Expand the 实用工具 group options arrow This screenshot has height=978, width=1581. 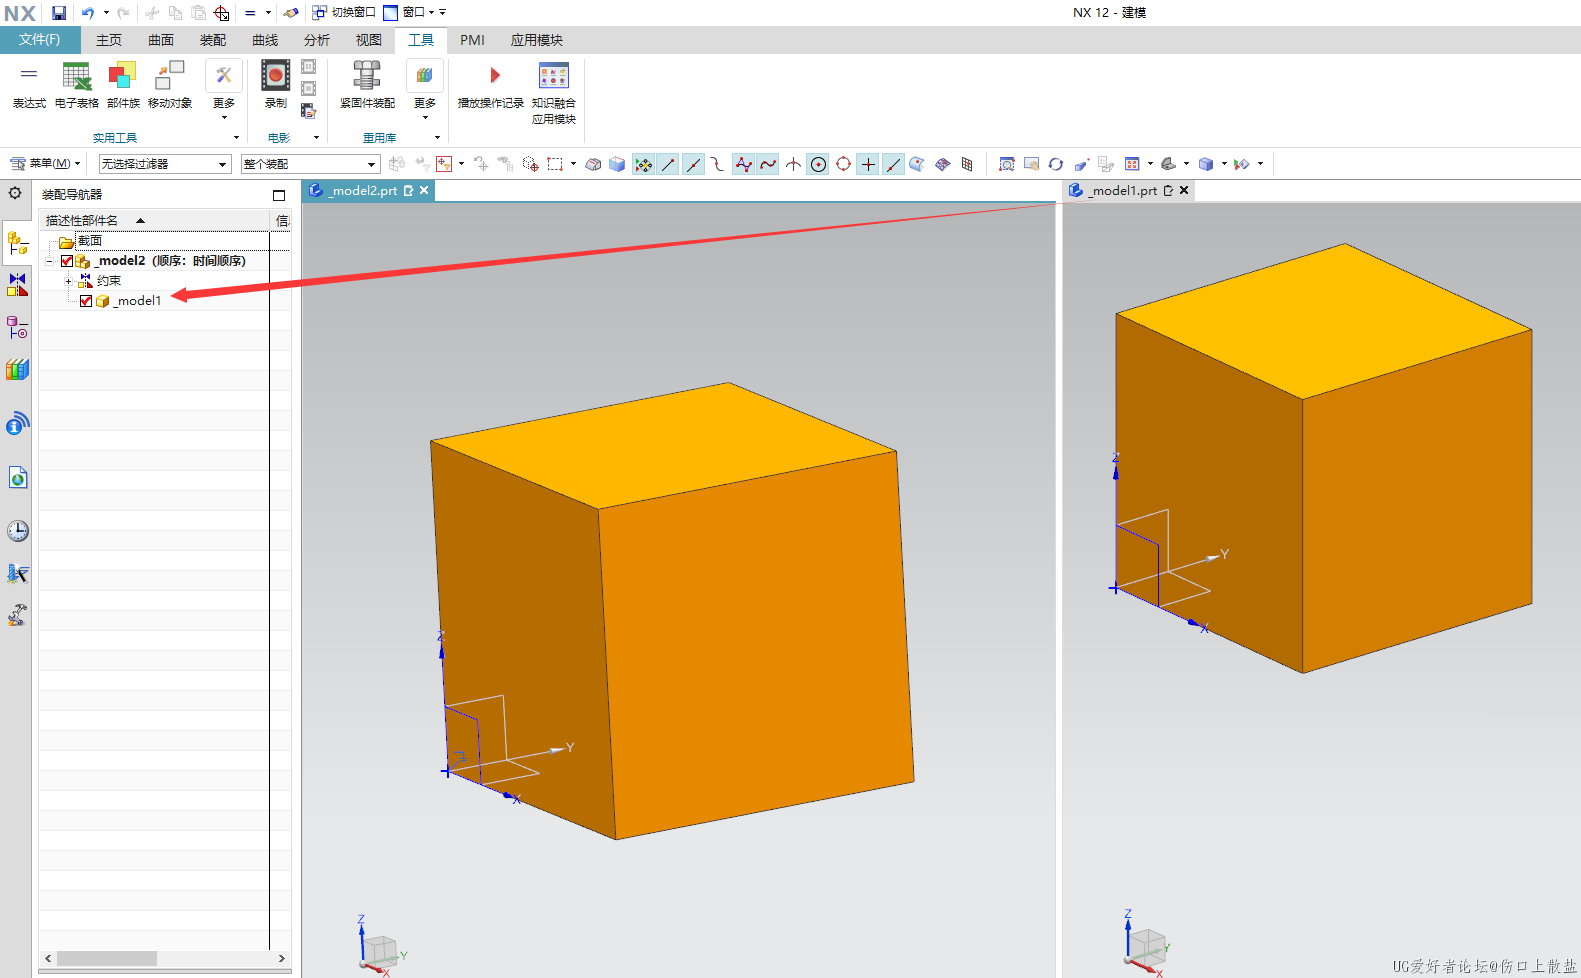pos(237,138)
